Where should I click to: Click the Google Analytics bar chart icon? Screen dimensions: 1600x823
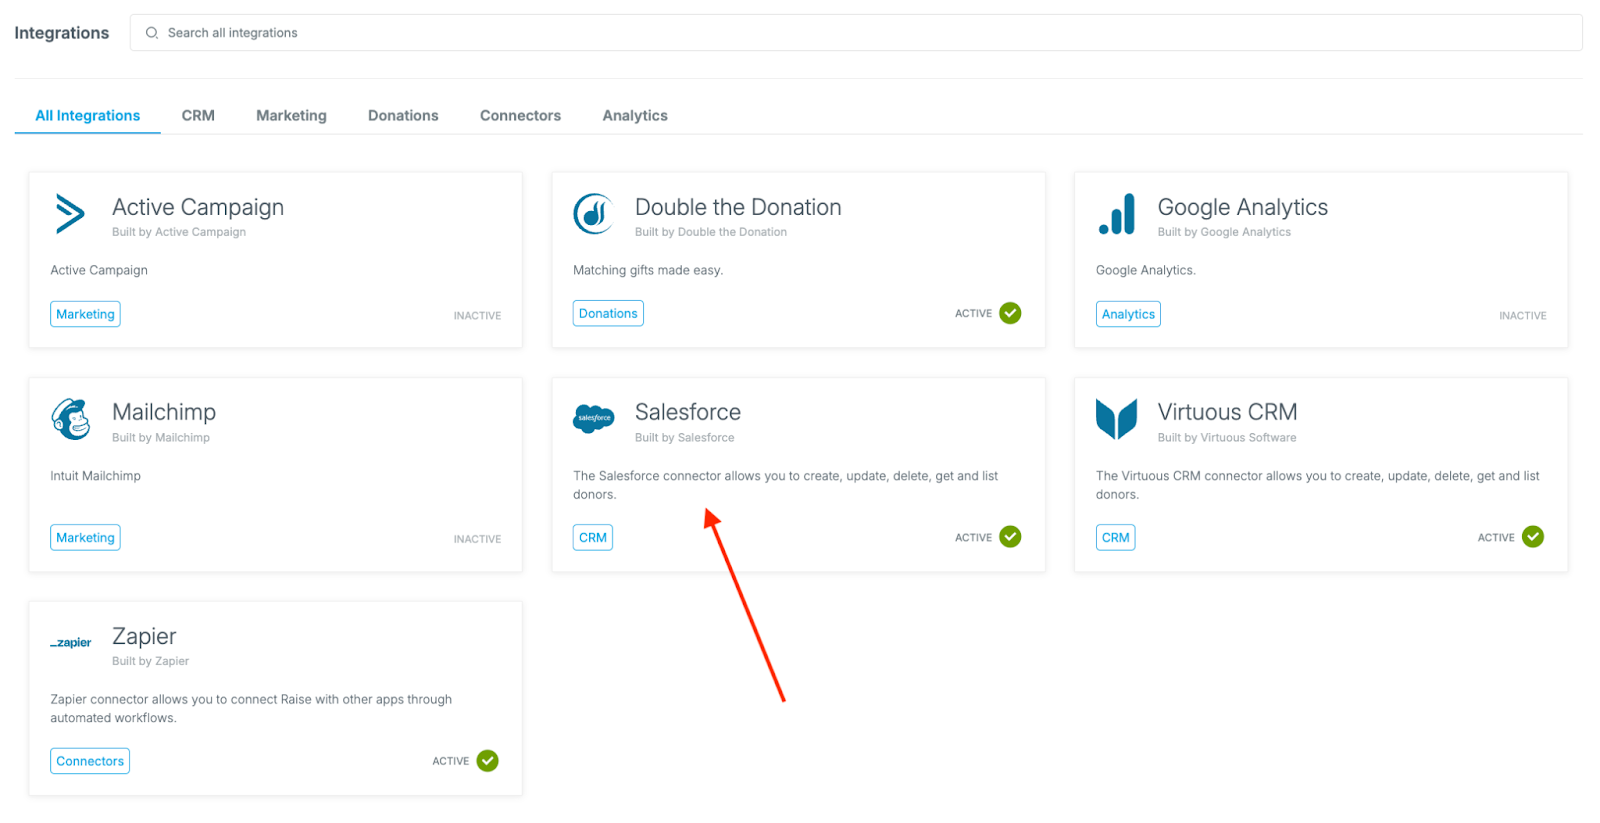(x=1117, y=214)
